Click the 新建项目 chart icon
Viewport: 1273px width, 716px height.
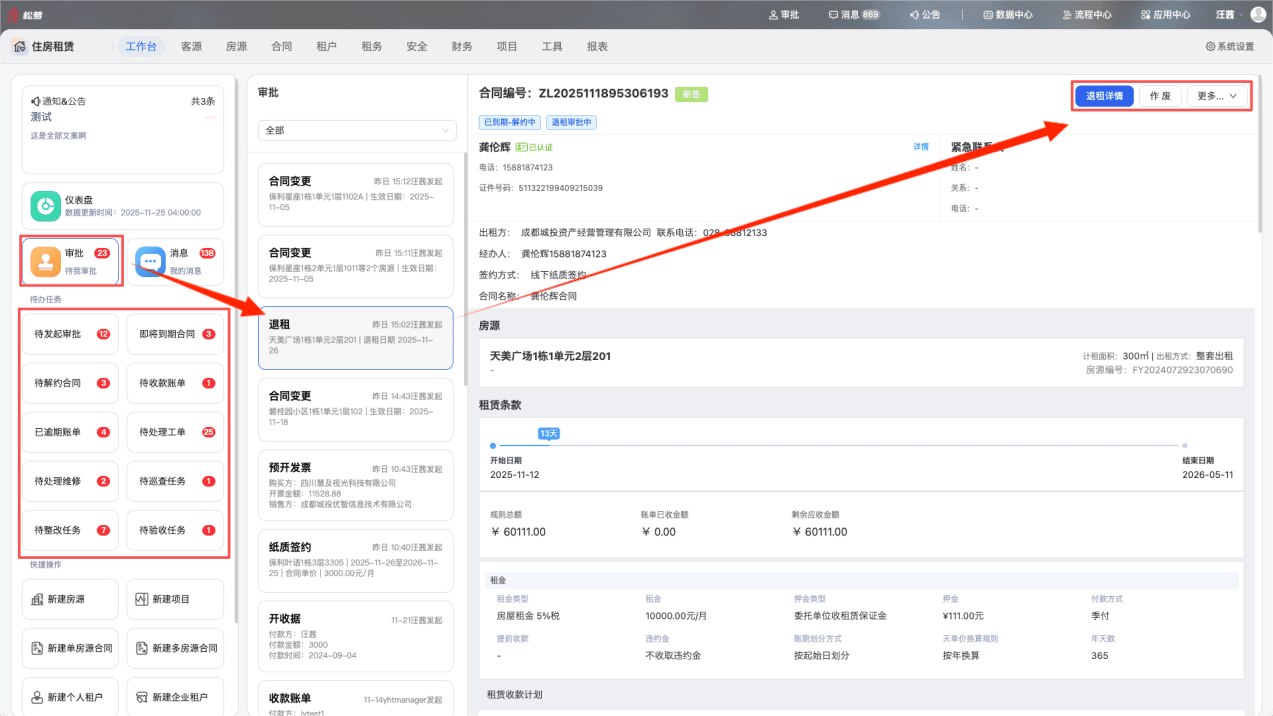143,599
